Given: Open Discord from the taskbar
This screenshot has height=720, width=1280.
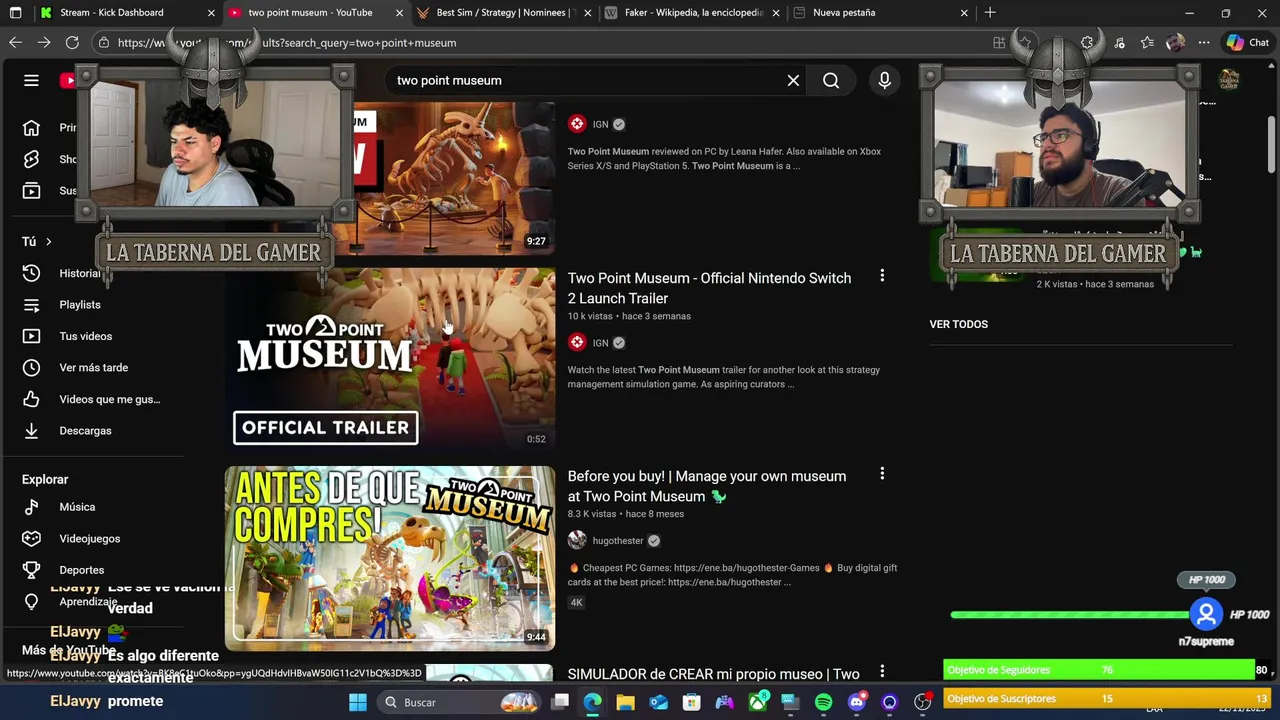Looking at the screenshot, I should point(856,702).
